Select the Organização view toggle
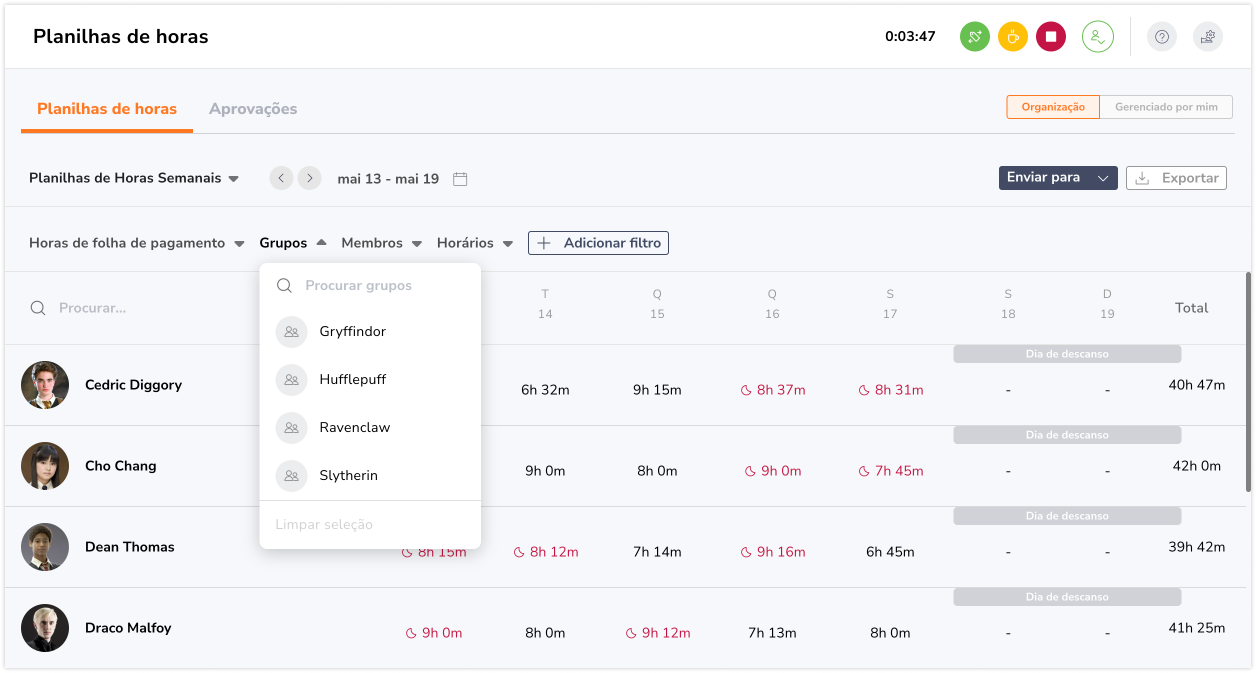This screenshot has height=673, width=1256. [x=1052, y=107]
